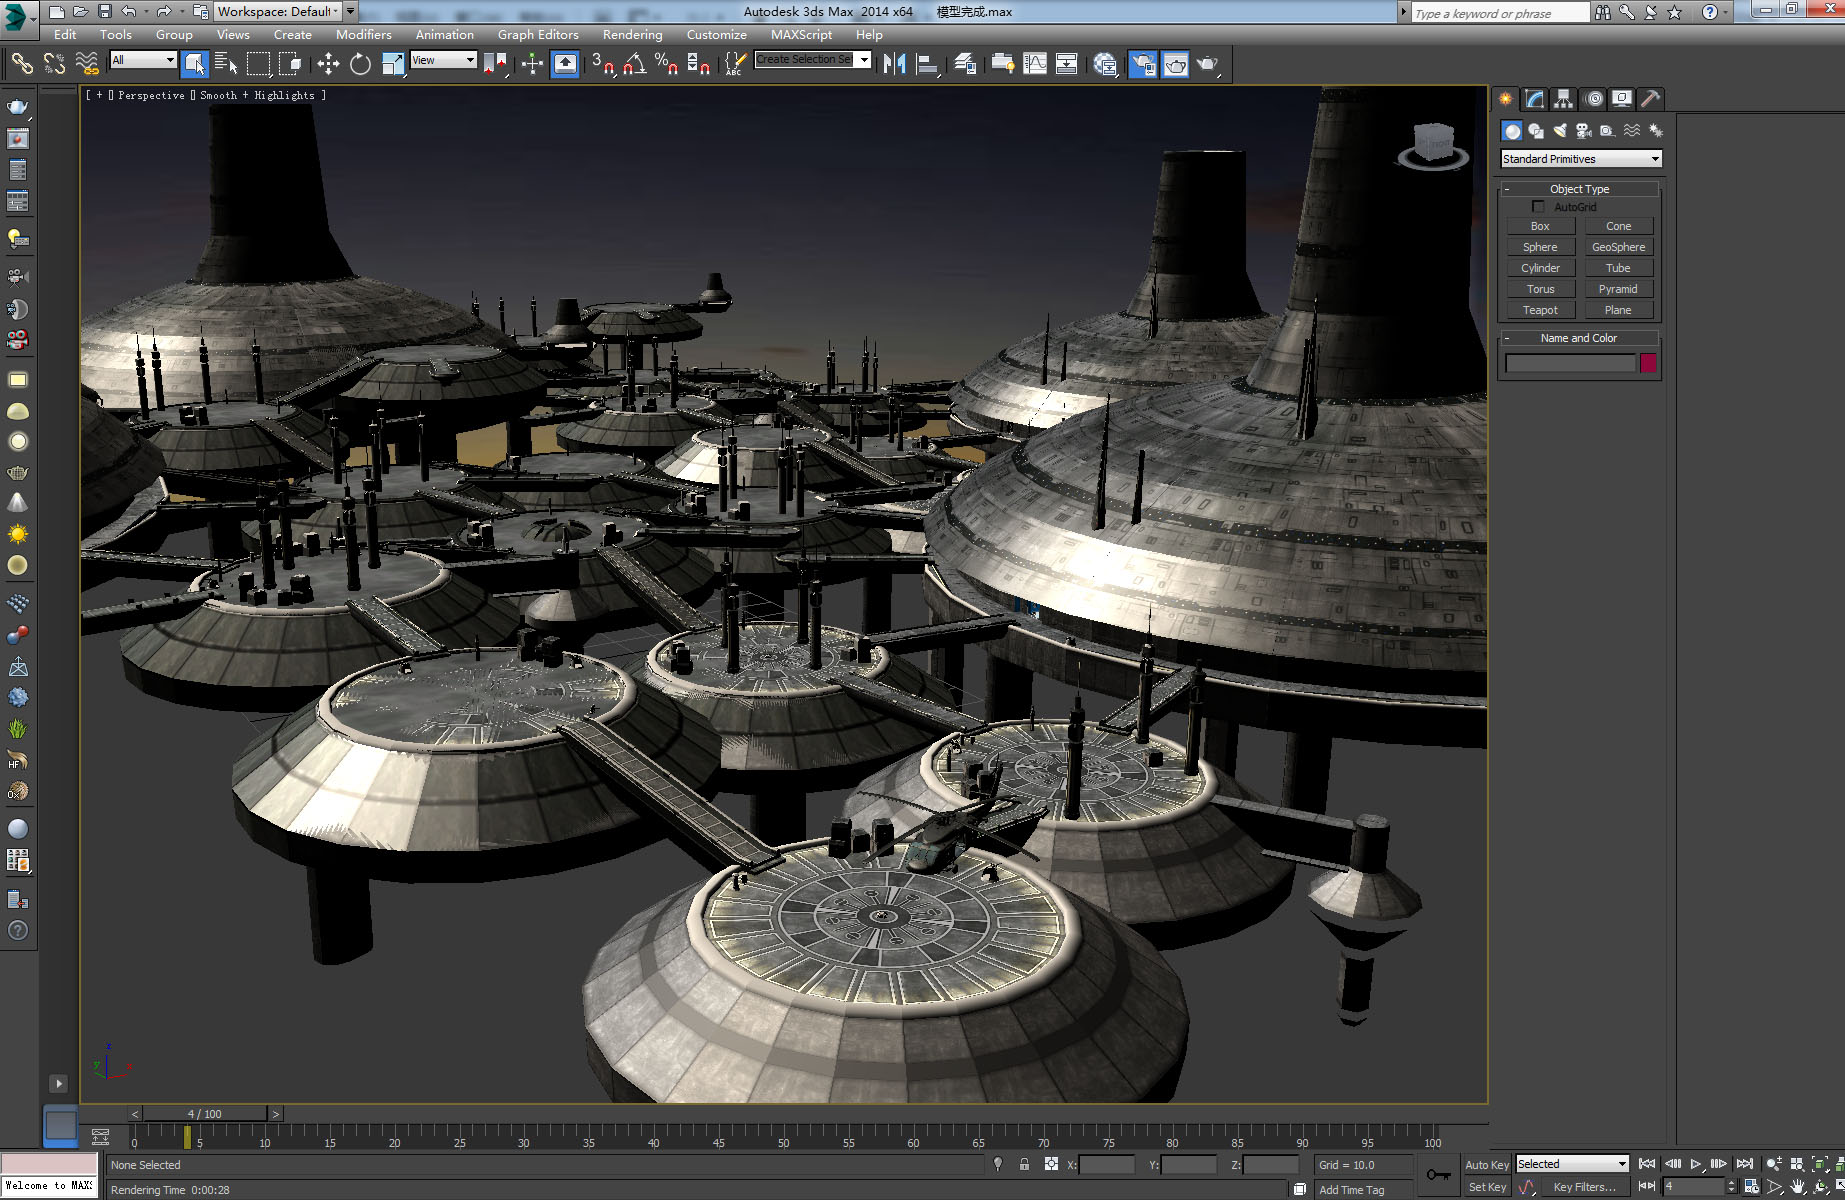Open the Standard Primitives dropdown
This screenshot has height=1200, width=1845.
(x=1580, y=159)
